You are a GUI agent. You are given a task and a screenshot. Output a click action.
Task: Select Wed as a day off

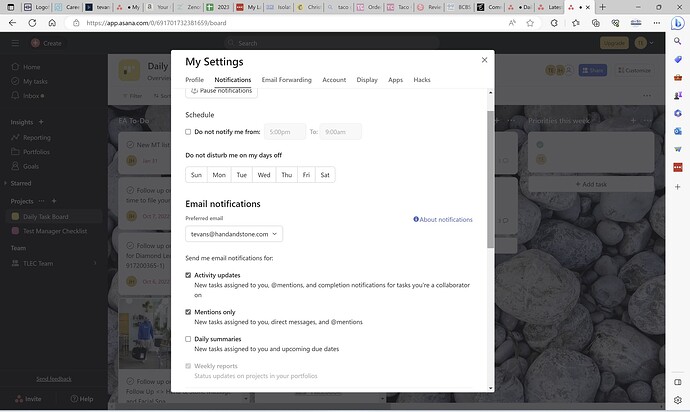(x=264, y=175)
